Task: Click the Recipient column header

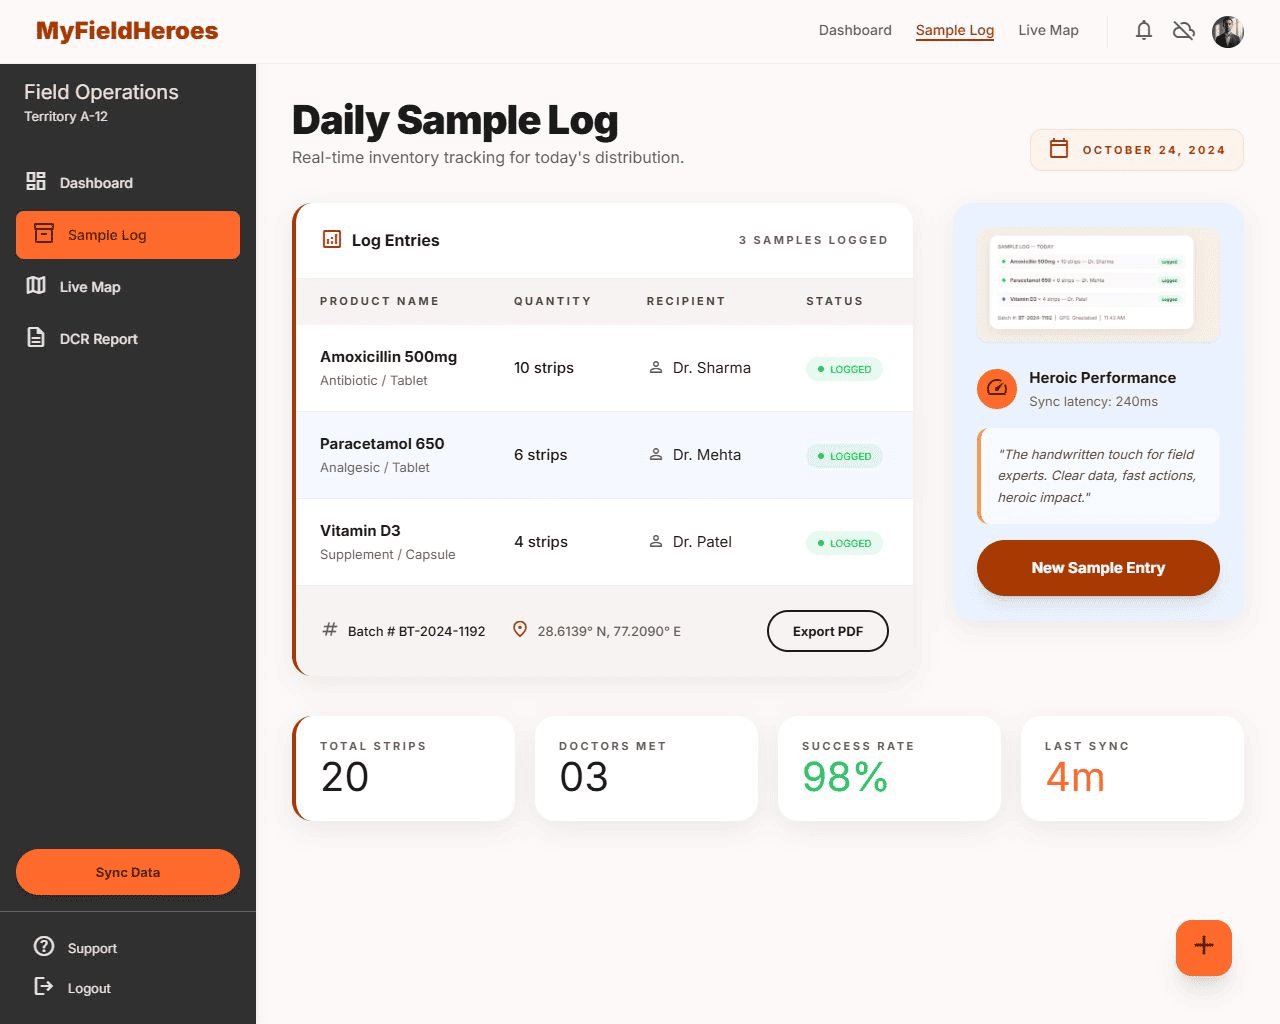Action: 686,301
